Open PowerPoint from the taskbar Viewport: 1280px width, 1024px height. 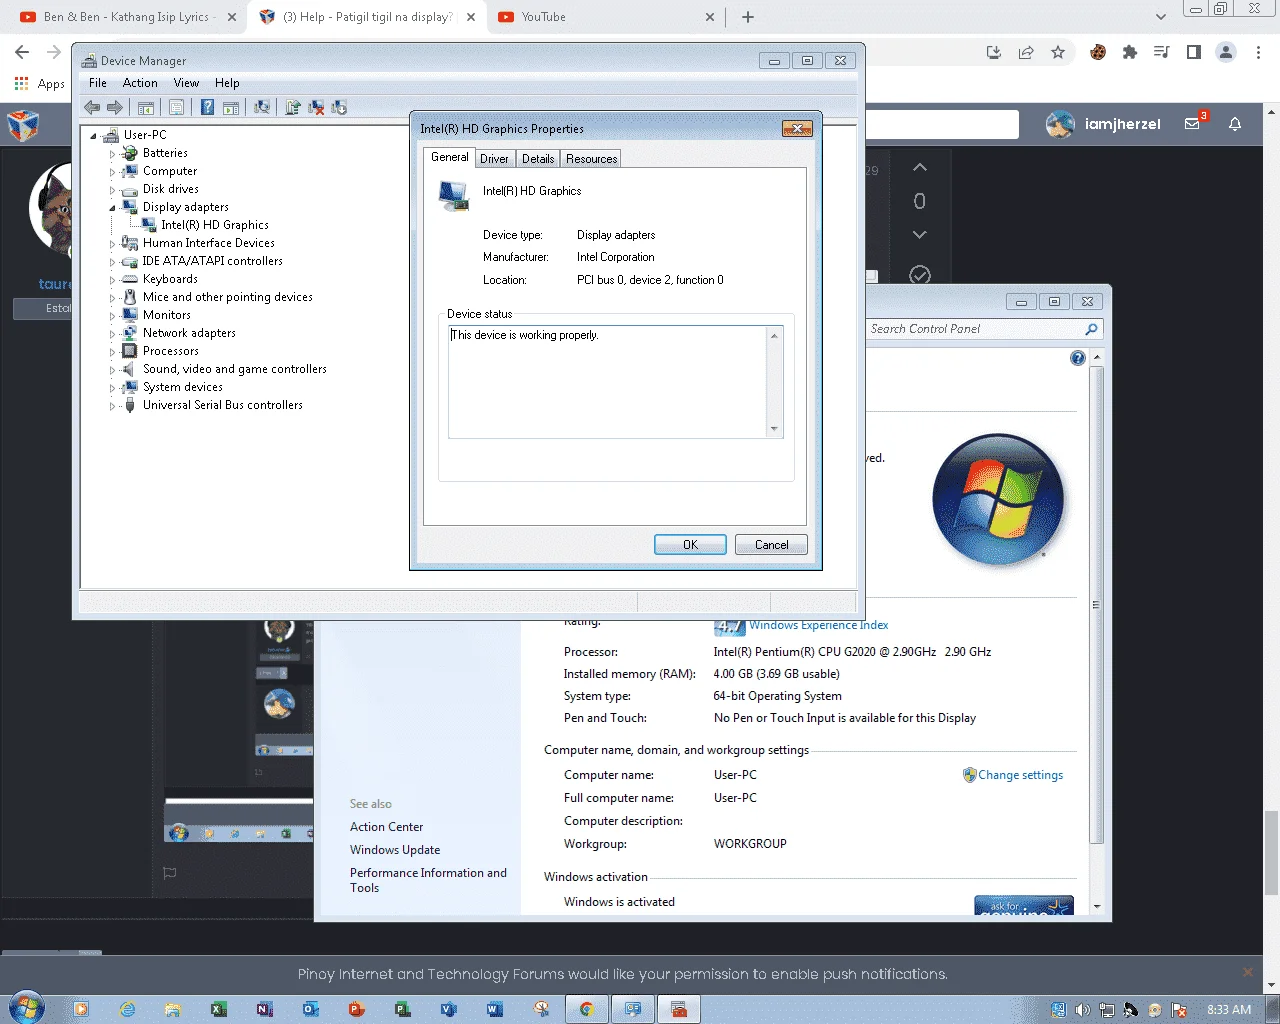(x=357, y=1009)
